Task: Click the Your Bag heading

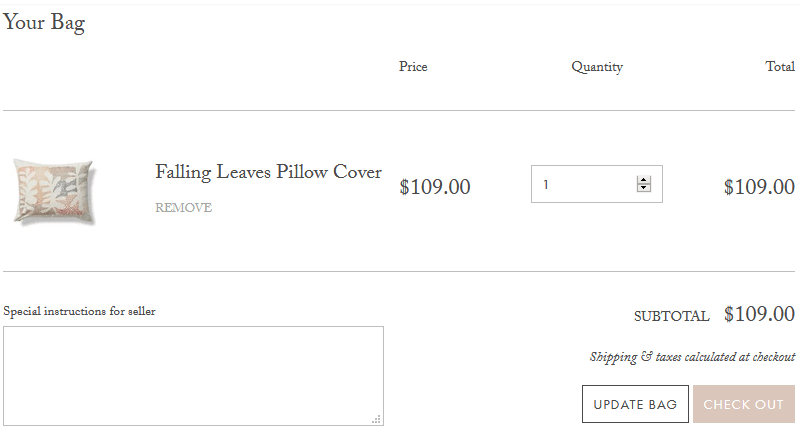Action: point(44,23)
